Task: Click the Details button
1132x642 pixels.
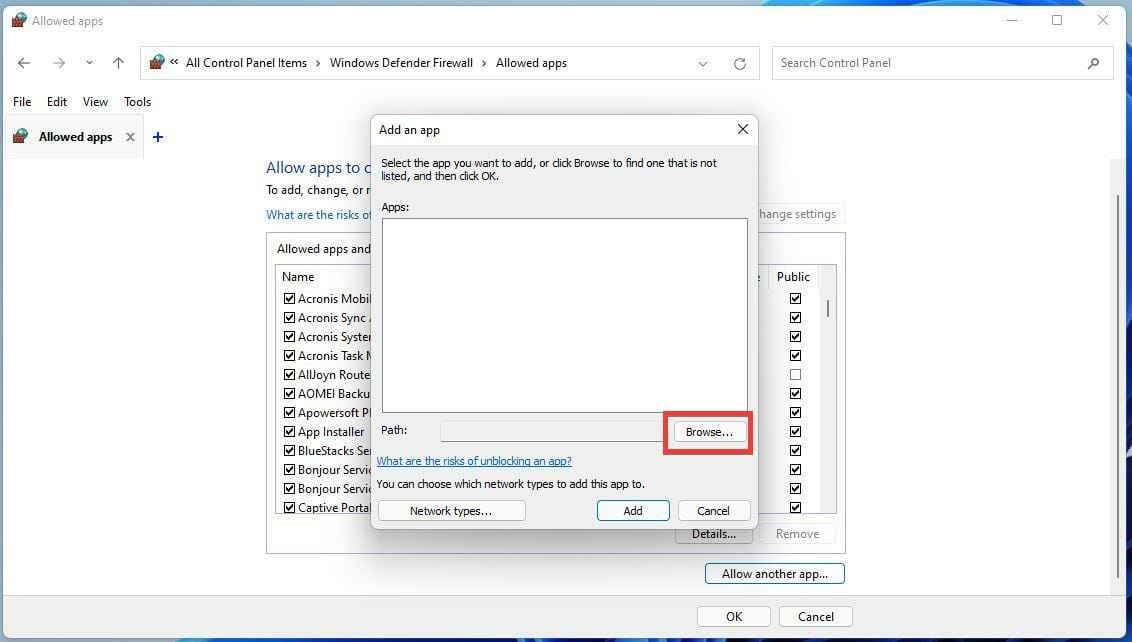Action: pyautogui.click(x=714, y=534)
